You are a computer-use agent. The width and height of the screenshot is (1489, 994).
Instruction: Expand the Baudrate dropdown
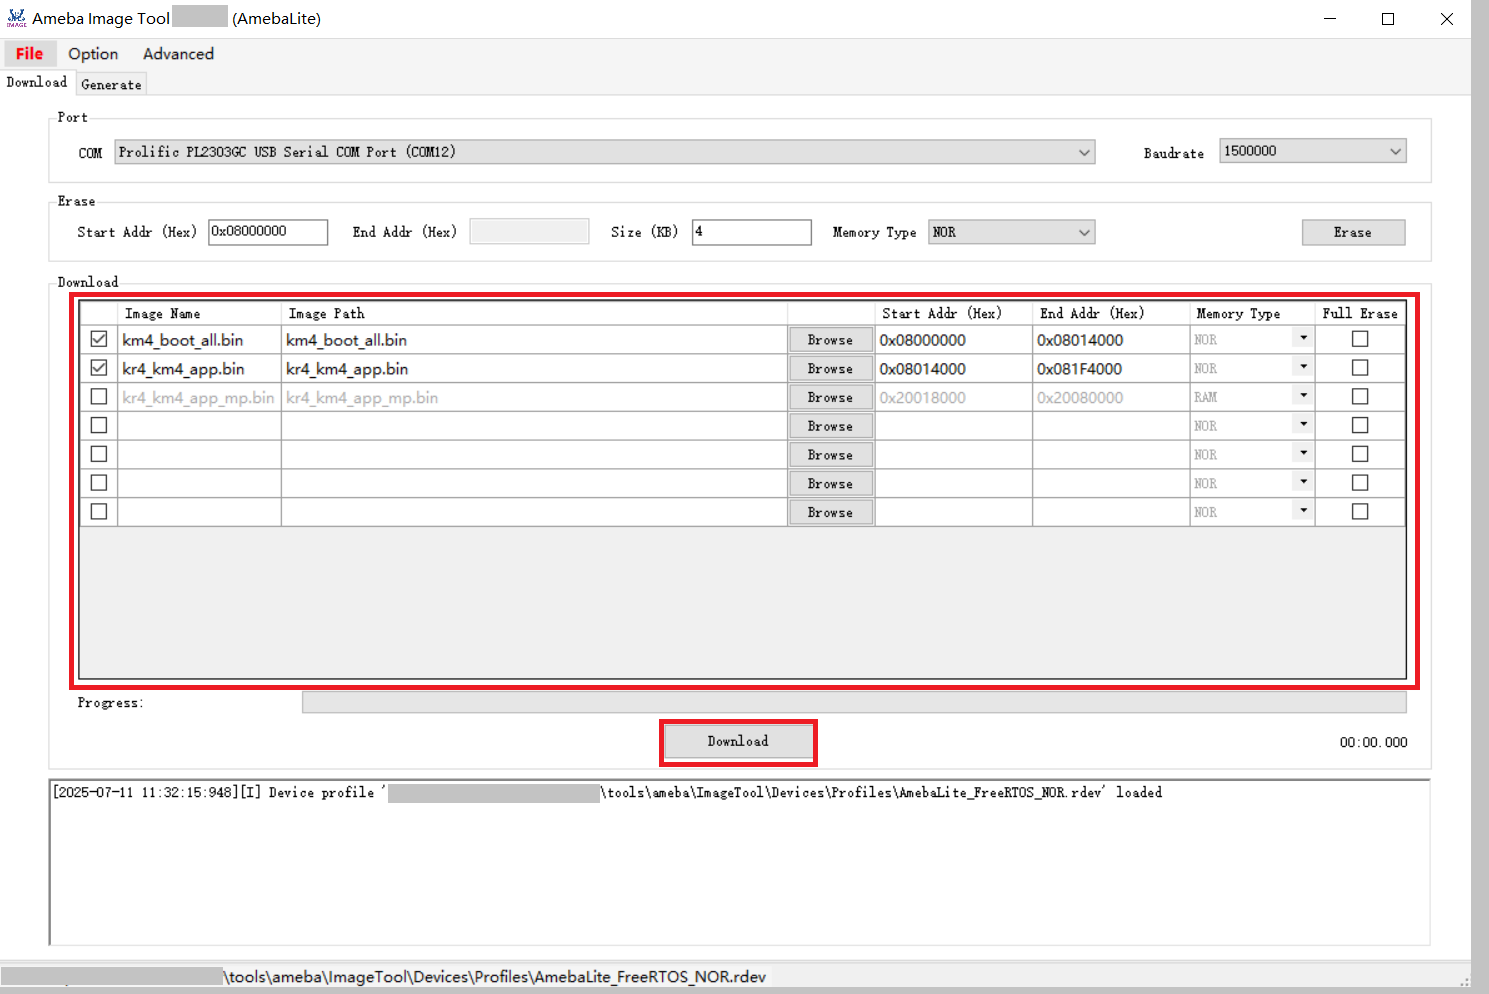click(1395, 151)
